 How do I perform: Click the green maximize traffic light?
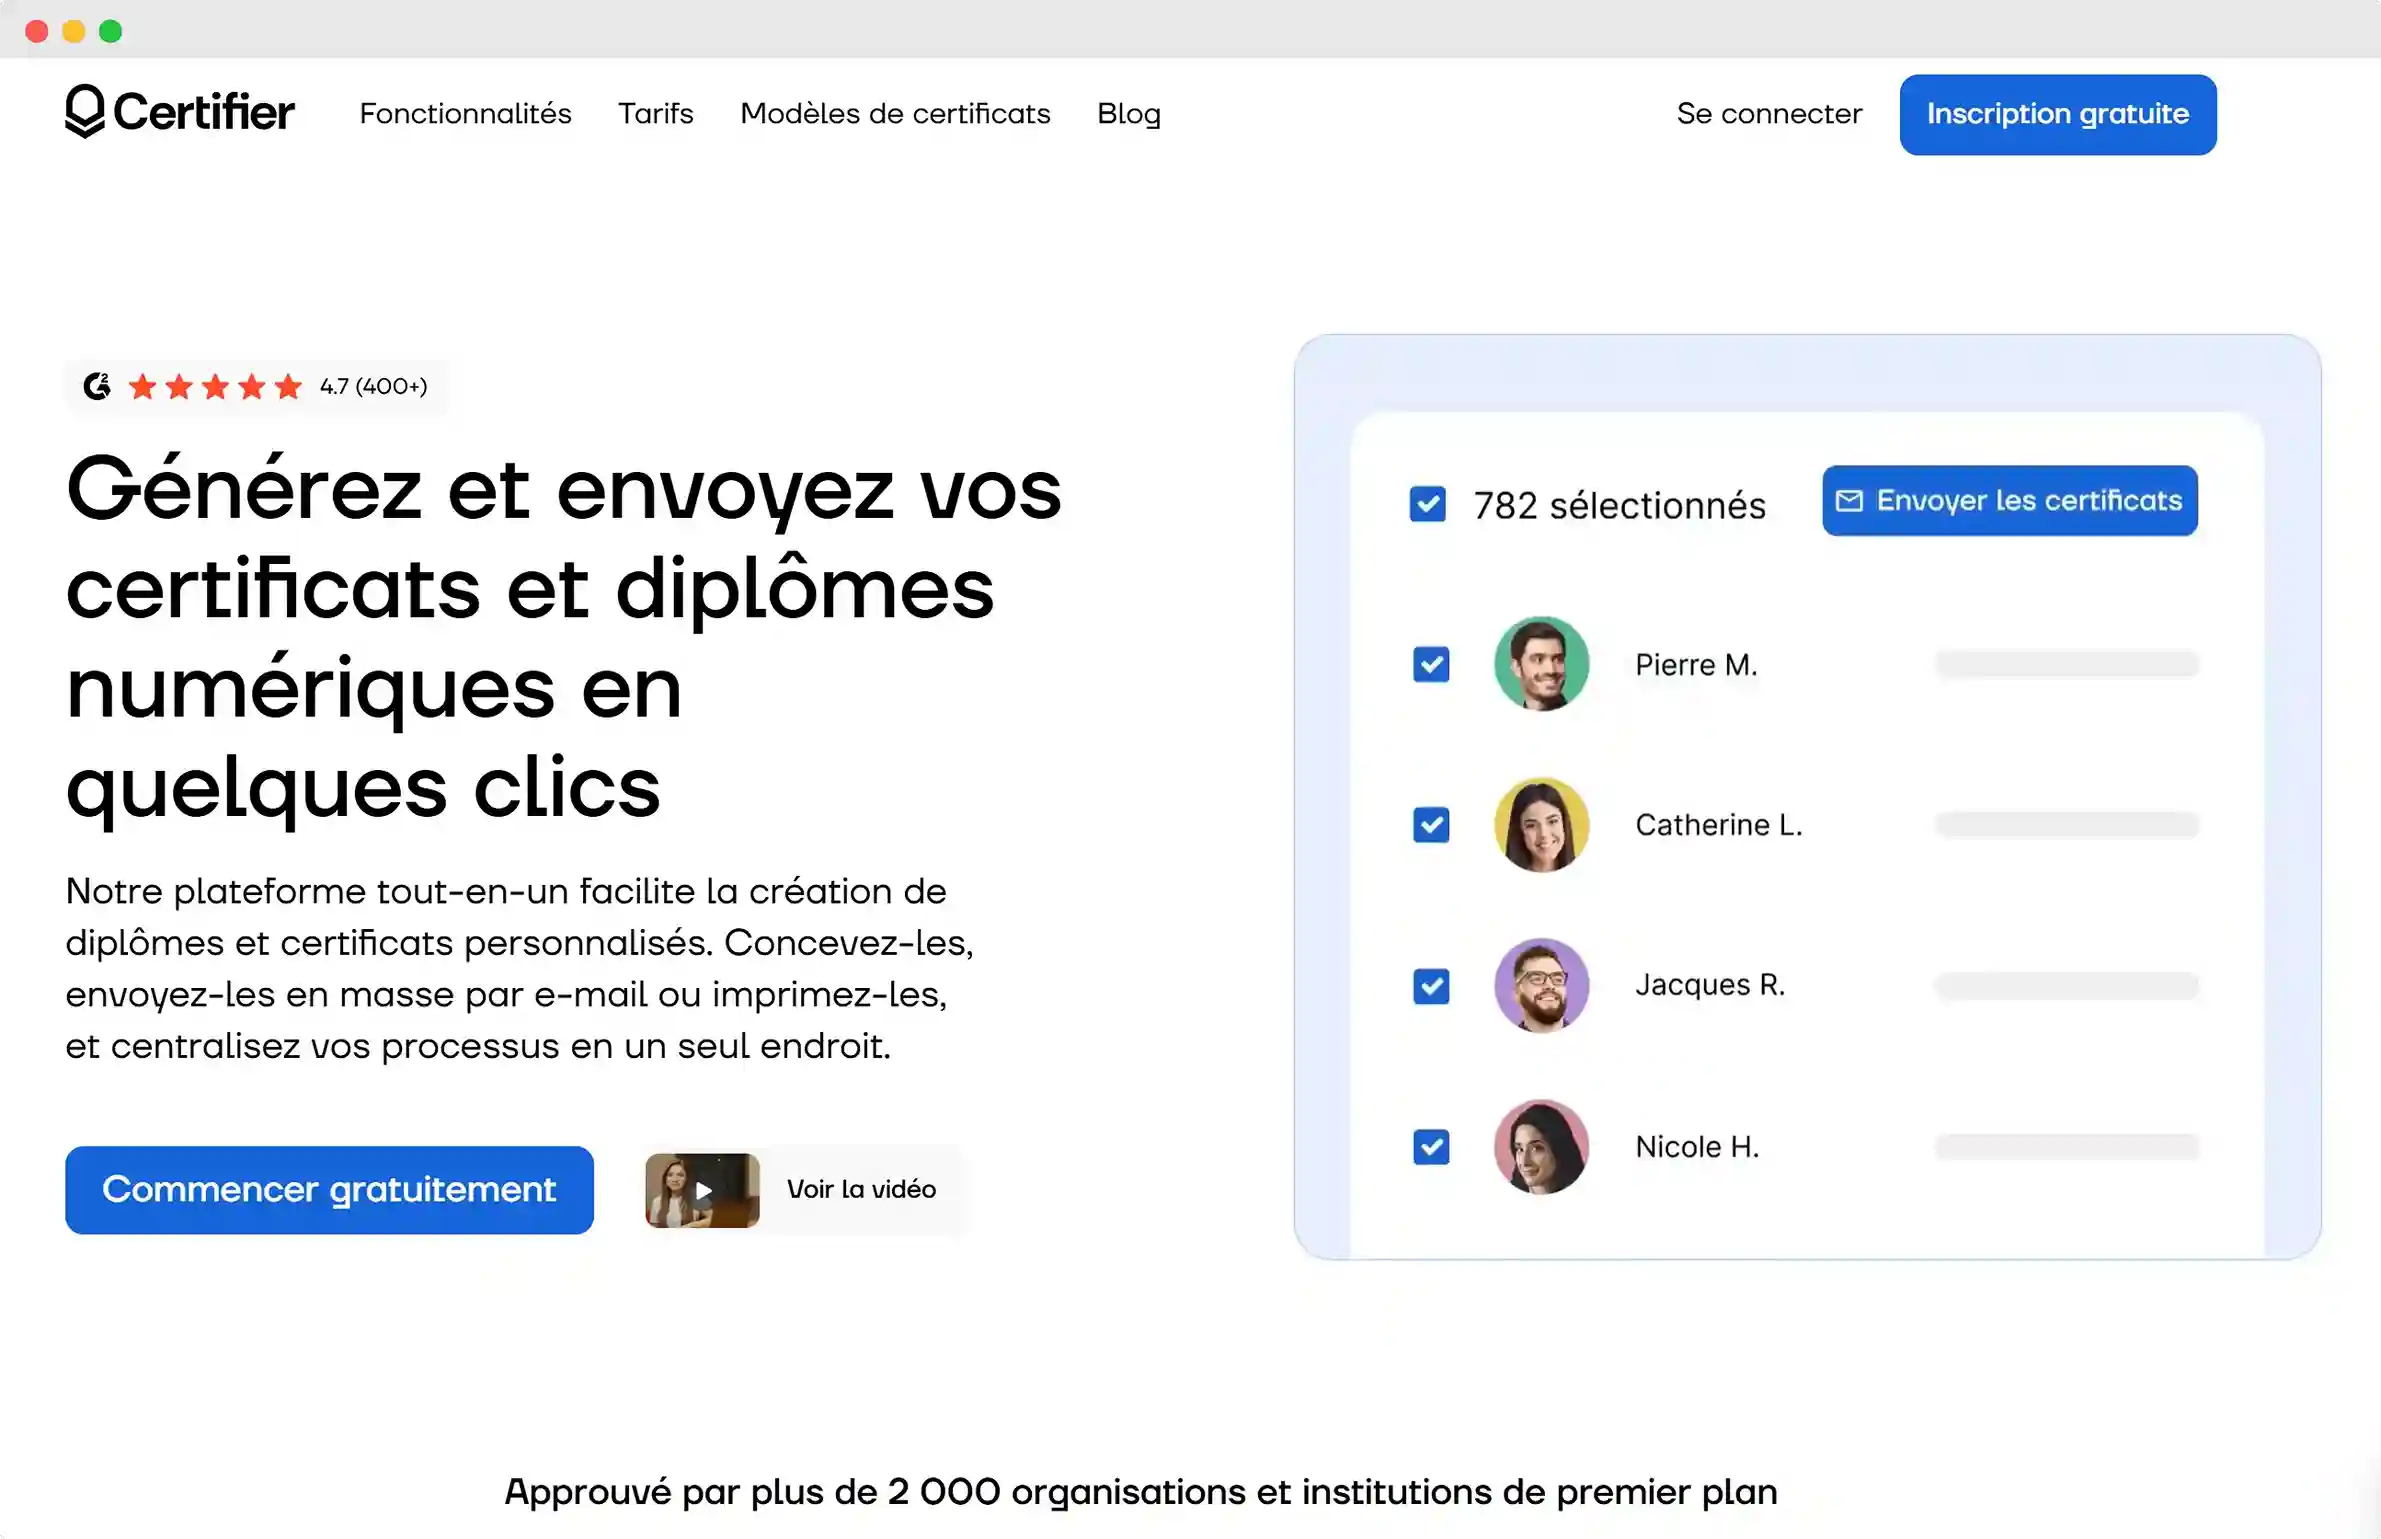110,30
